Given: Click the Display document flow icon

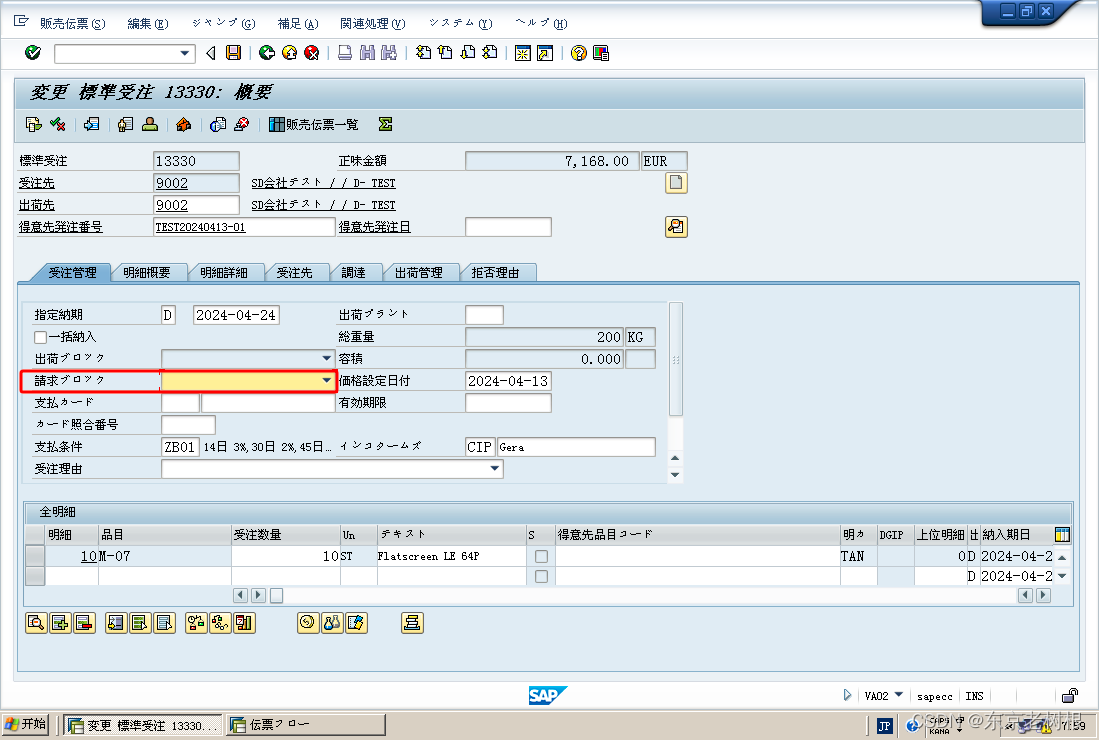Looking at the screenshot, I should pyautogui.click(x=34, y=124).
